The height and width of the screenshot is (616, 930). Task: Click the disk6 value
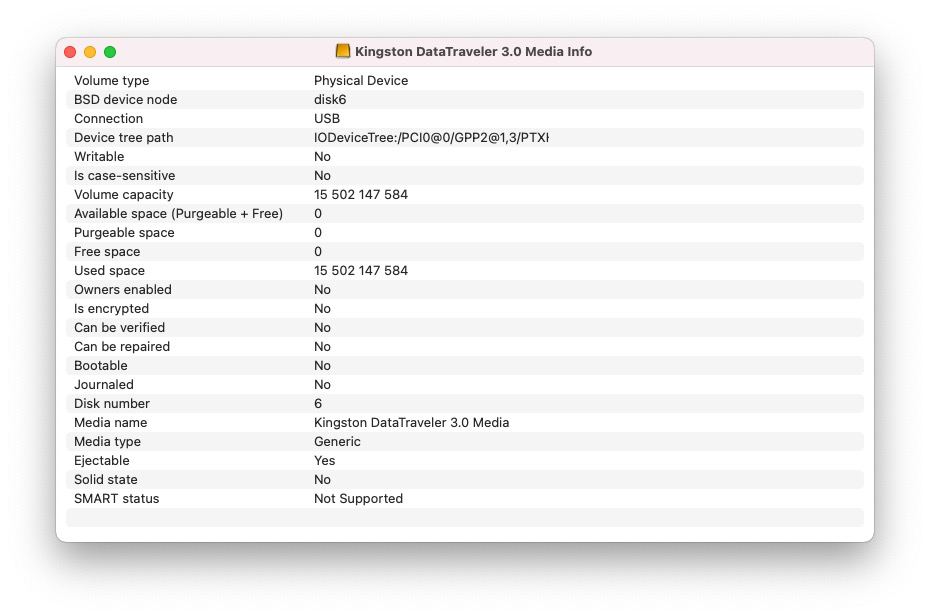(330, 100)
